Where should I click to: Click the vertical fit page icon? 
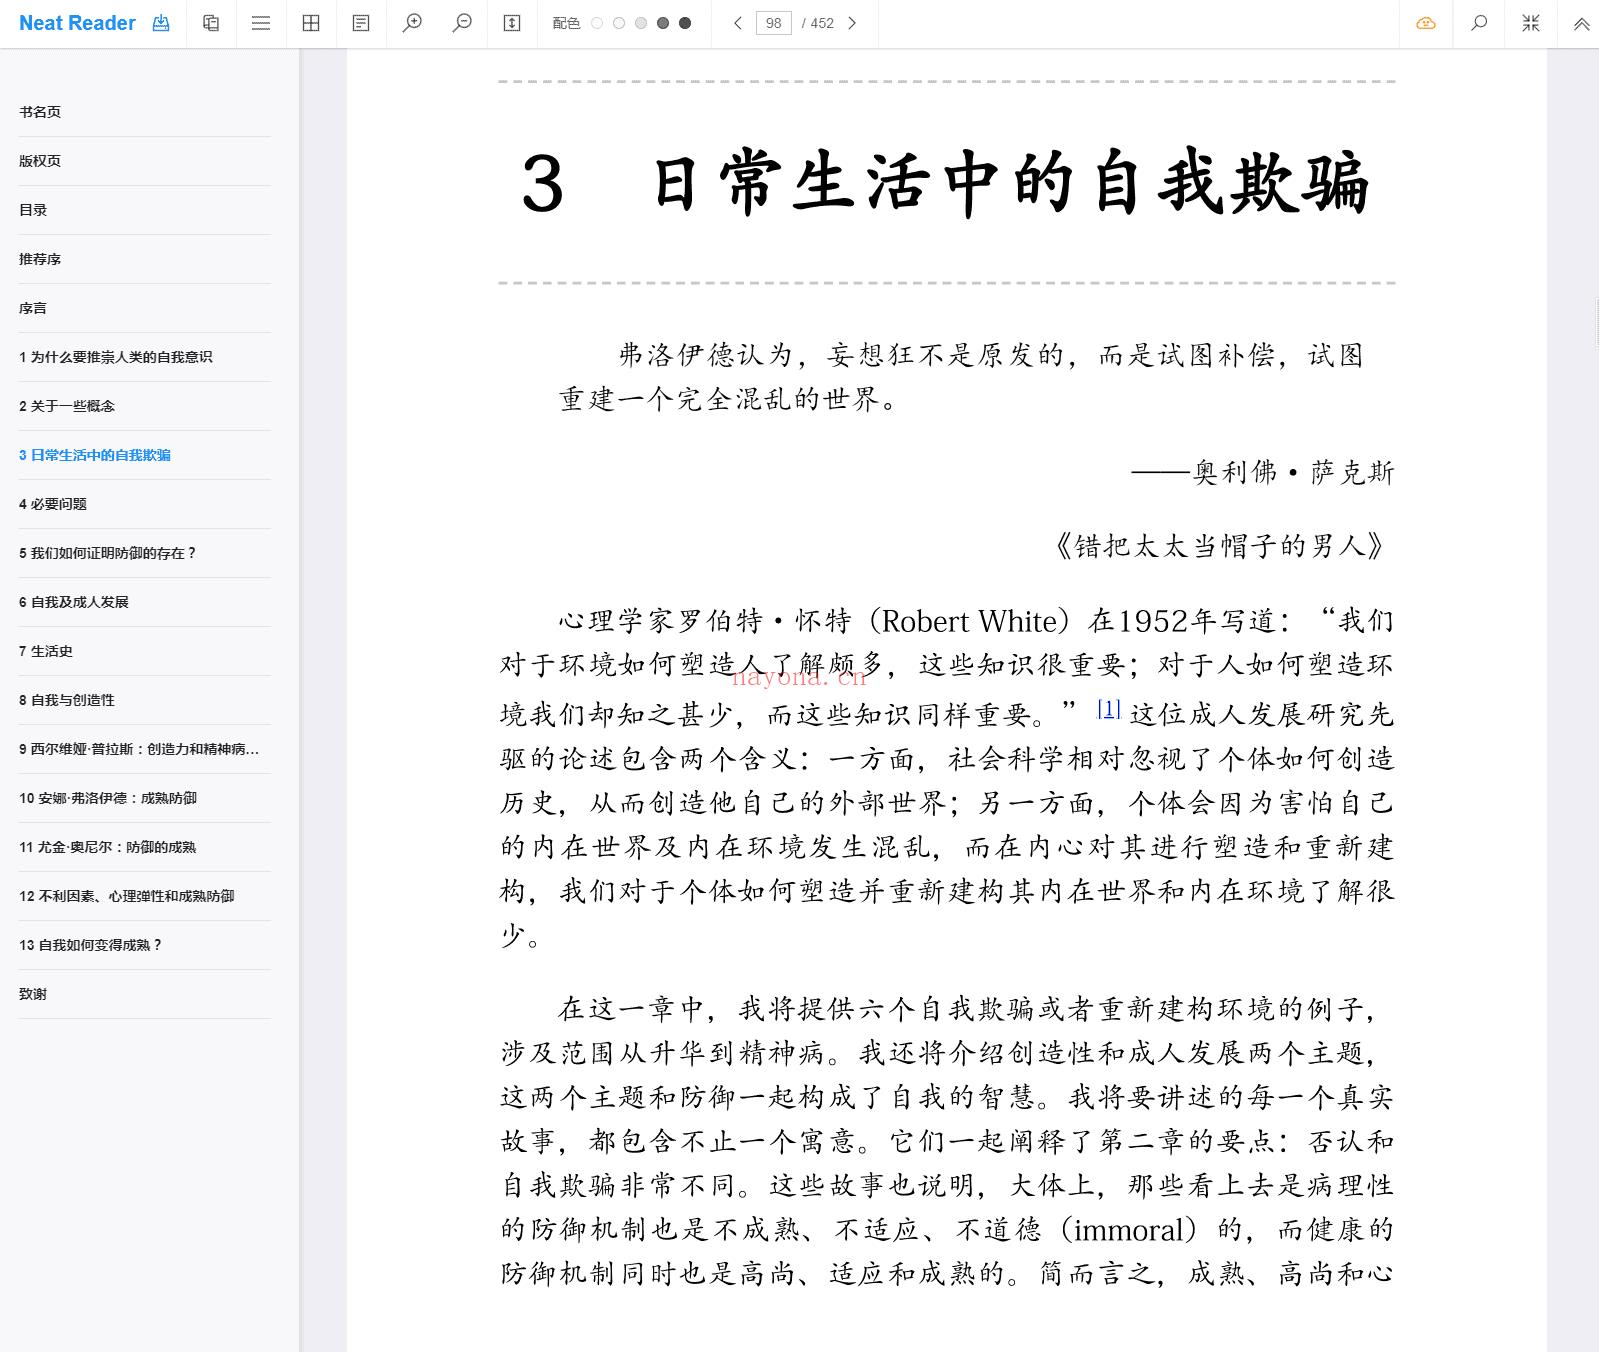click(512, 23)
